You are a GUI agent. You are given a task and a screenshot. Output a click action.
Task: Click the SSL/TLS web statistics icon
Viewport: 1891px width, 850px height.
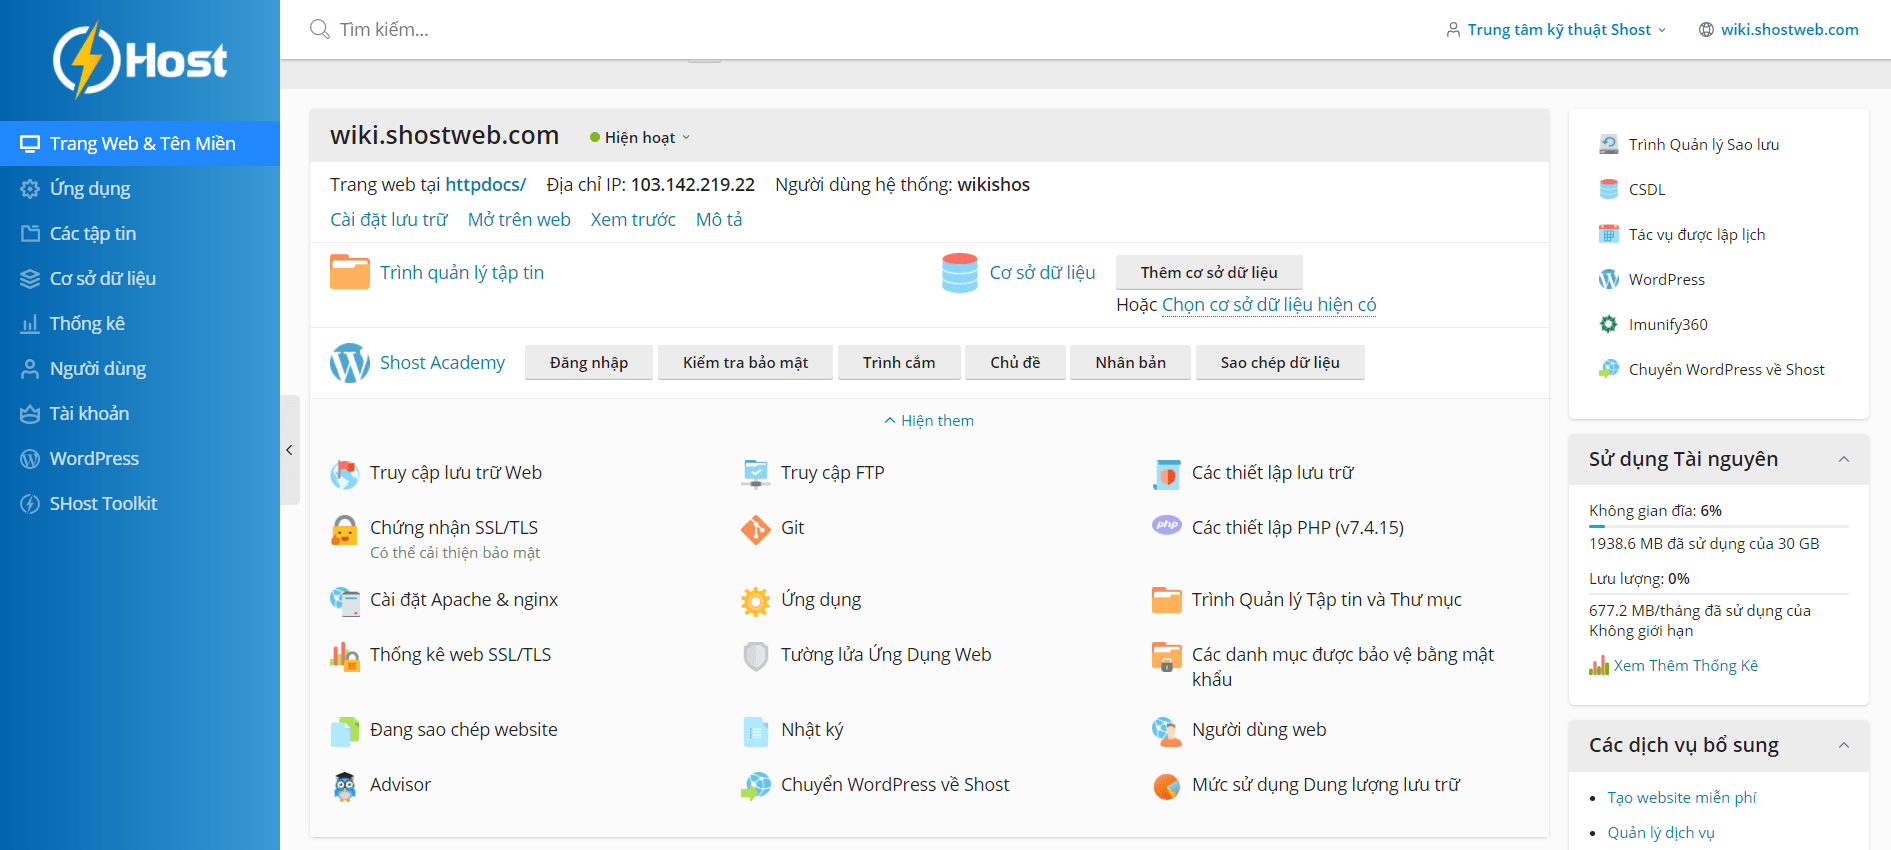(x=345, y=656)
